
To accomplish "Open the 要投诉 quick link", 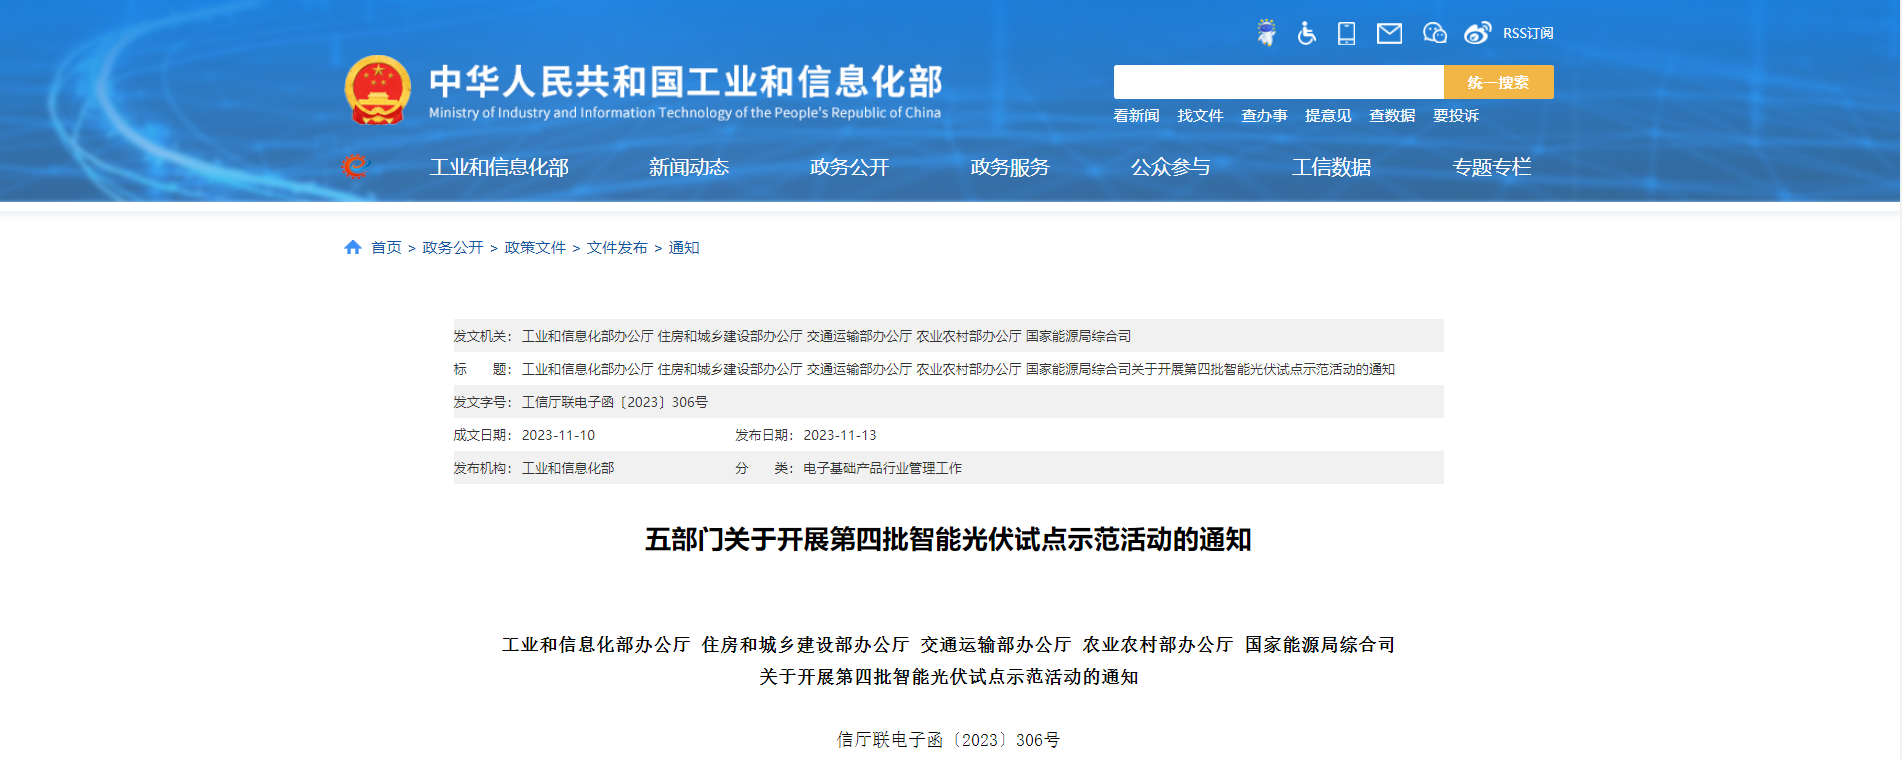I will (x=1455, y=116).
